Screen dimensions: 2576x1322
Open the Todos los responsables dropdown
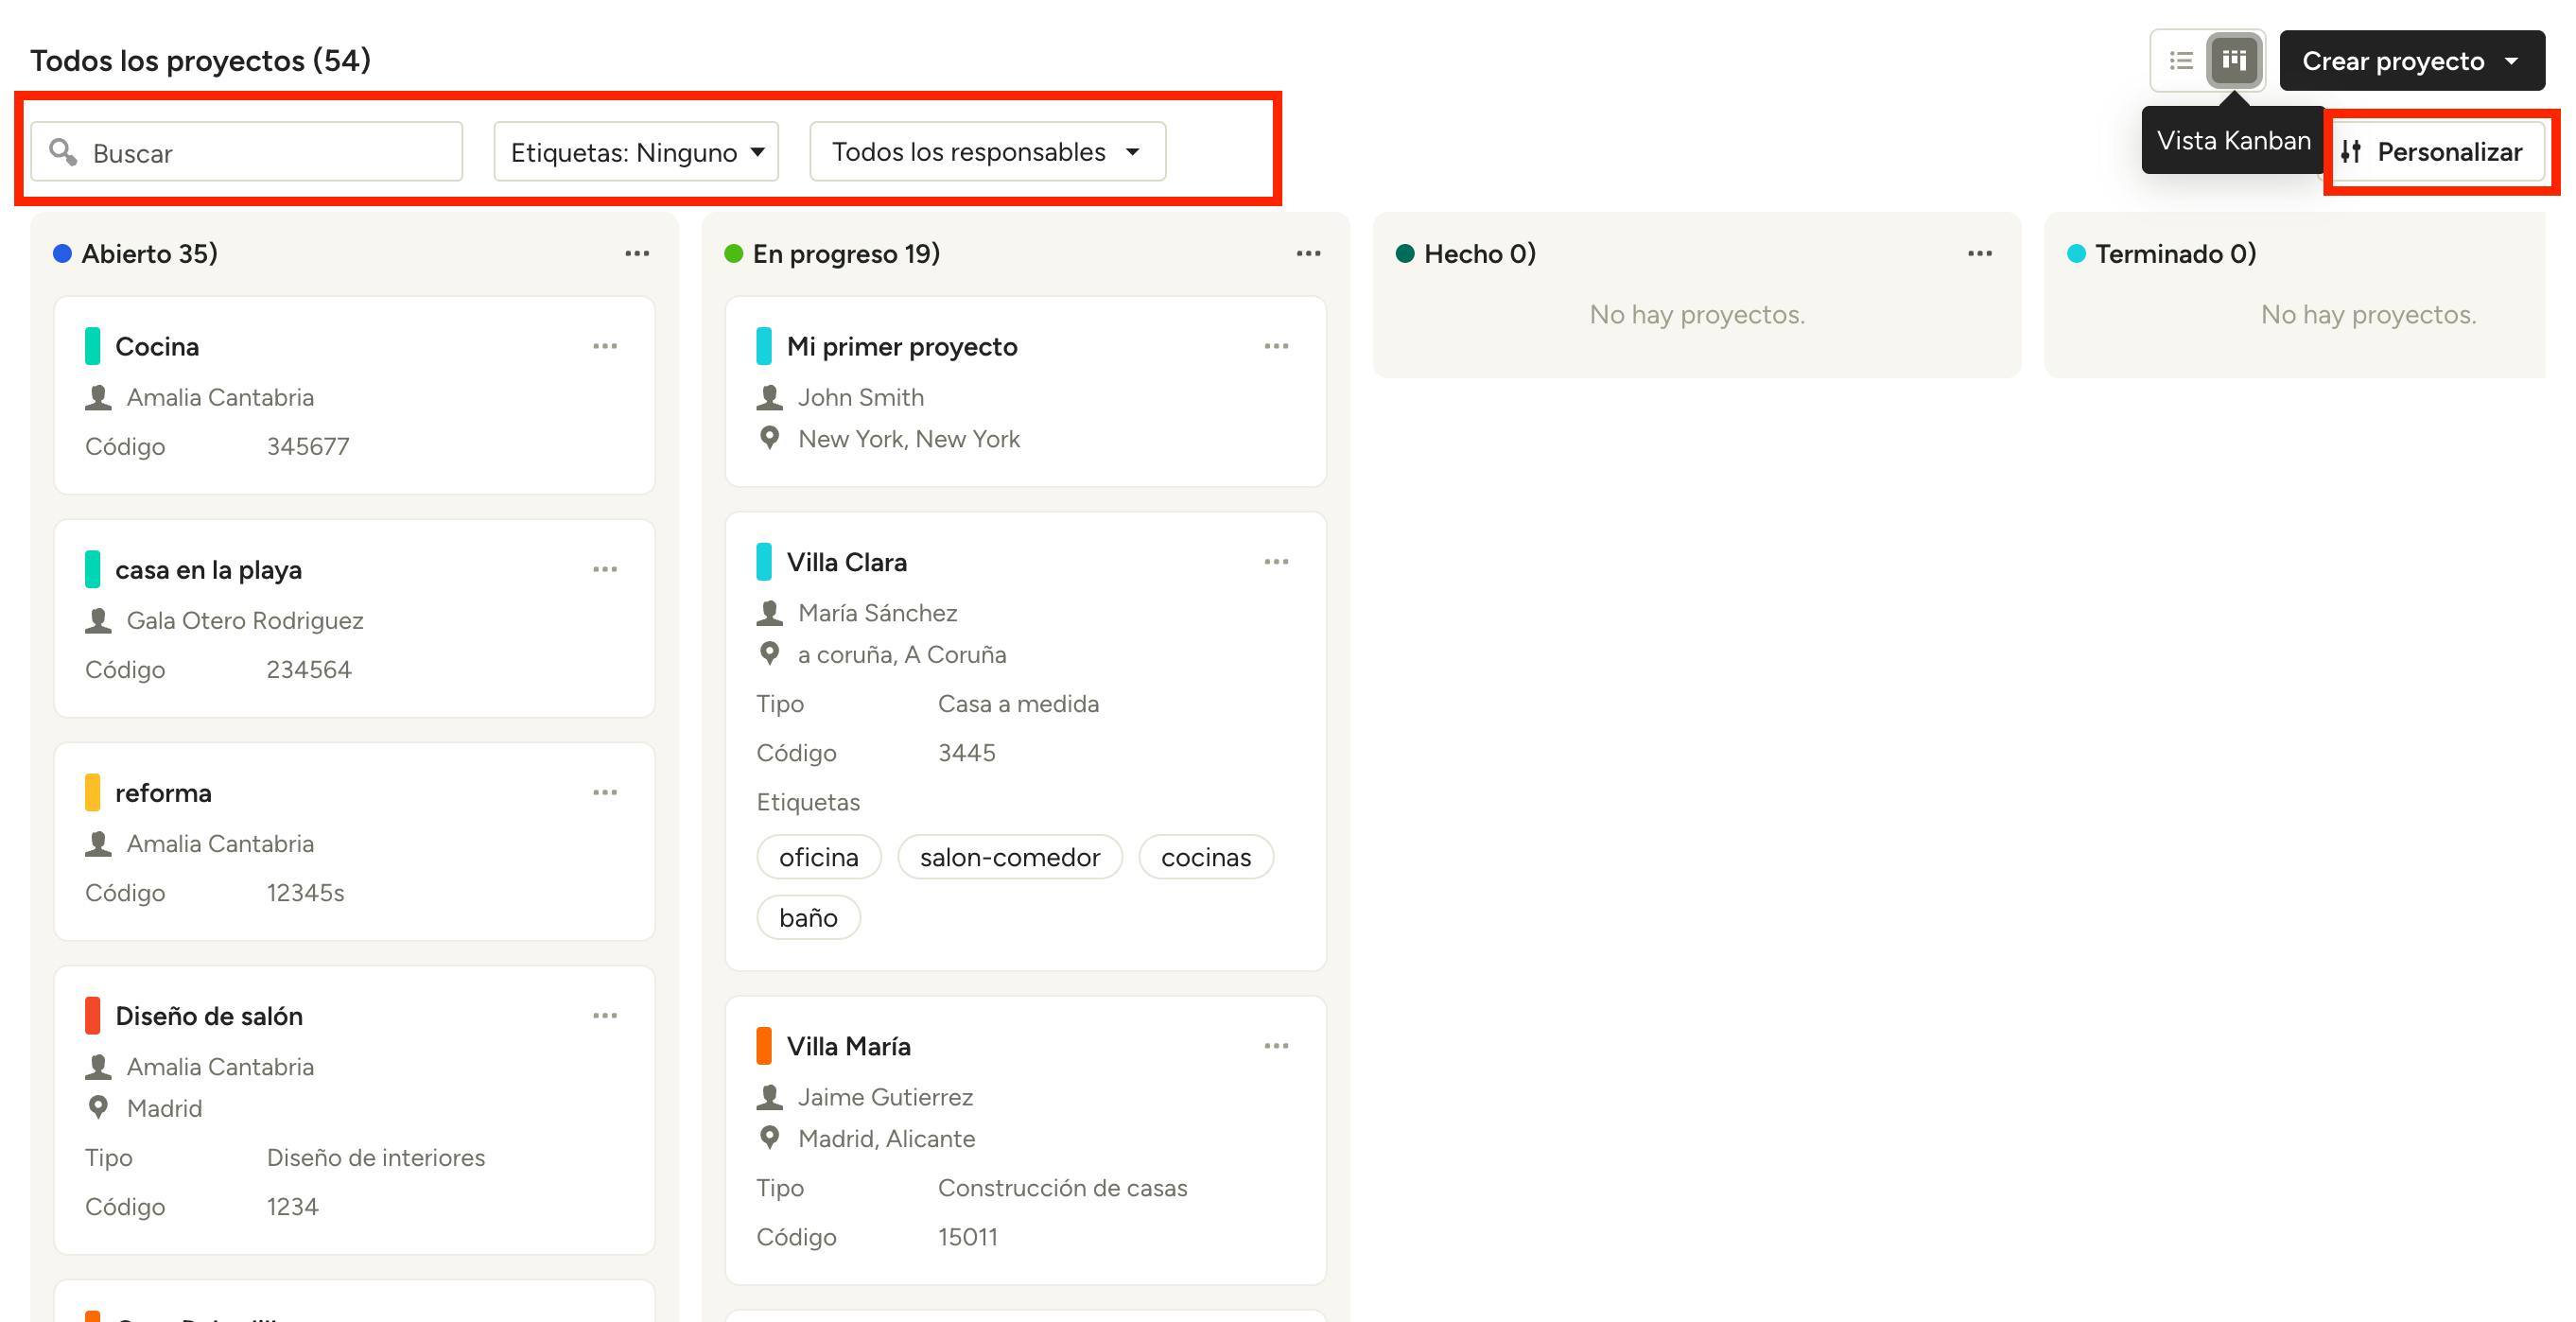pyautogui.click(x=987, y=152)
